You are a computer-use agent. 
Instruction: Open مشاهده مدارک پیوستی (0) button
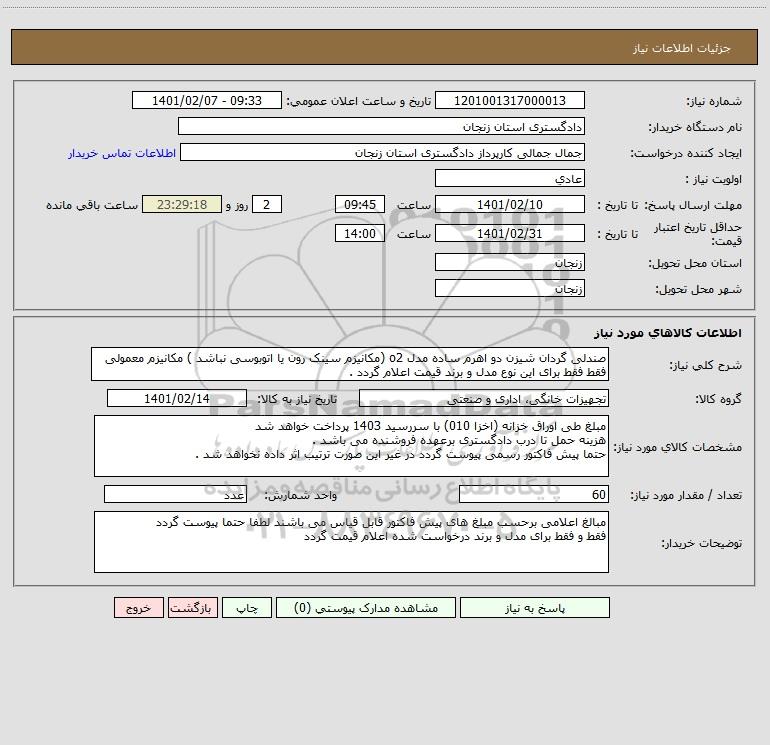366,608
